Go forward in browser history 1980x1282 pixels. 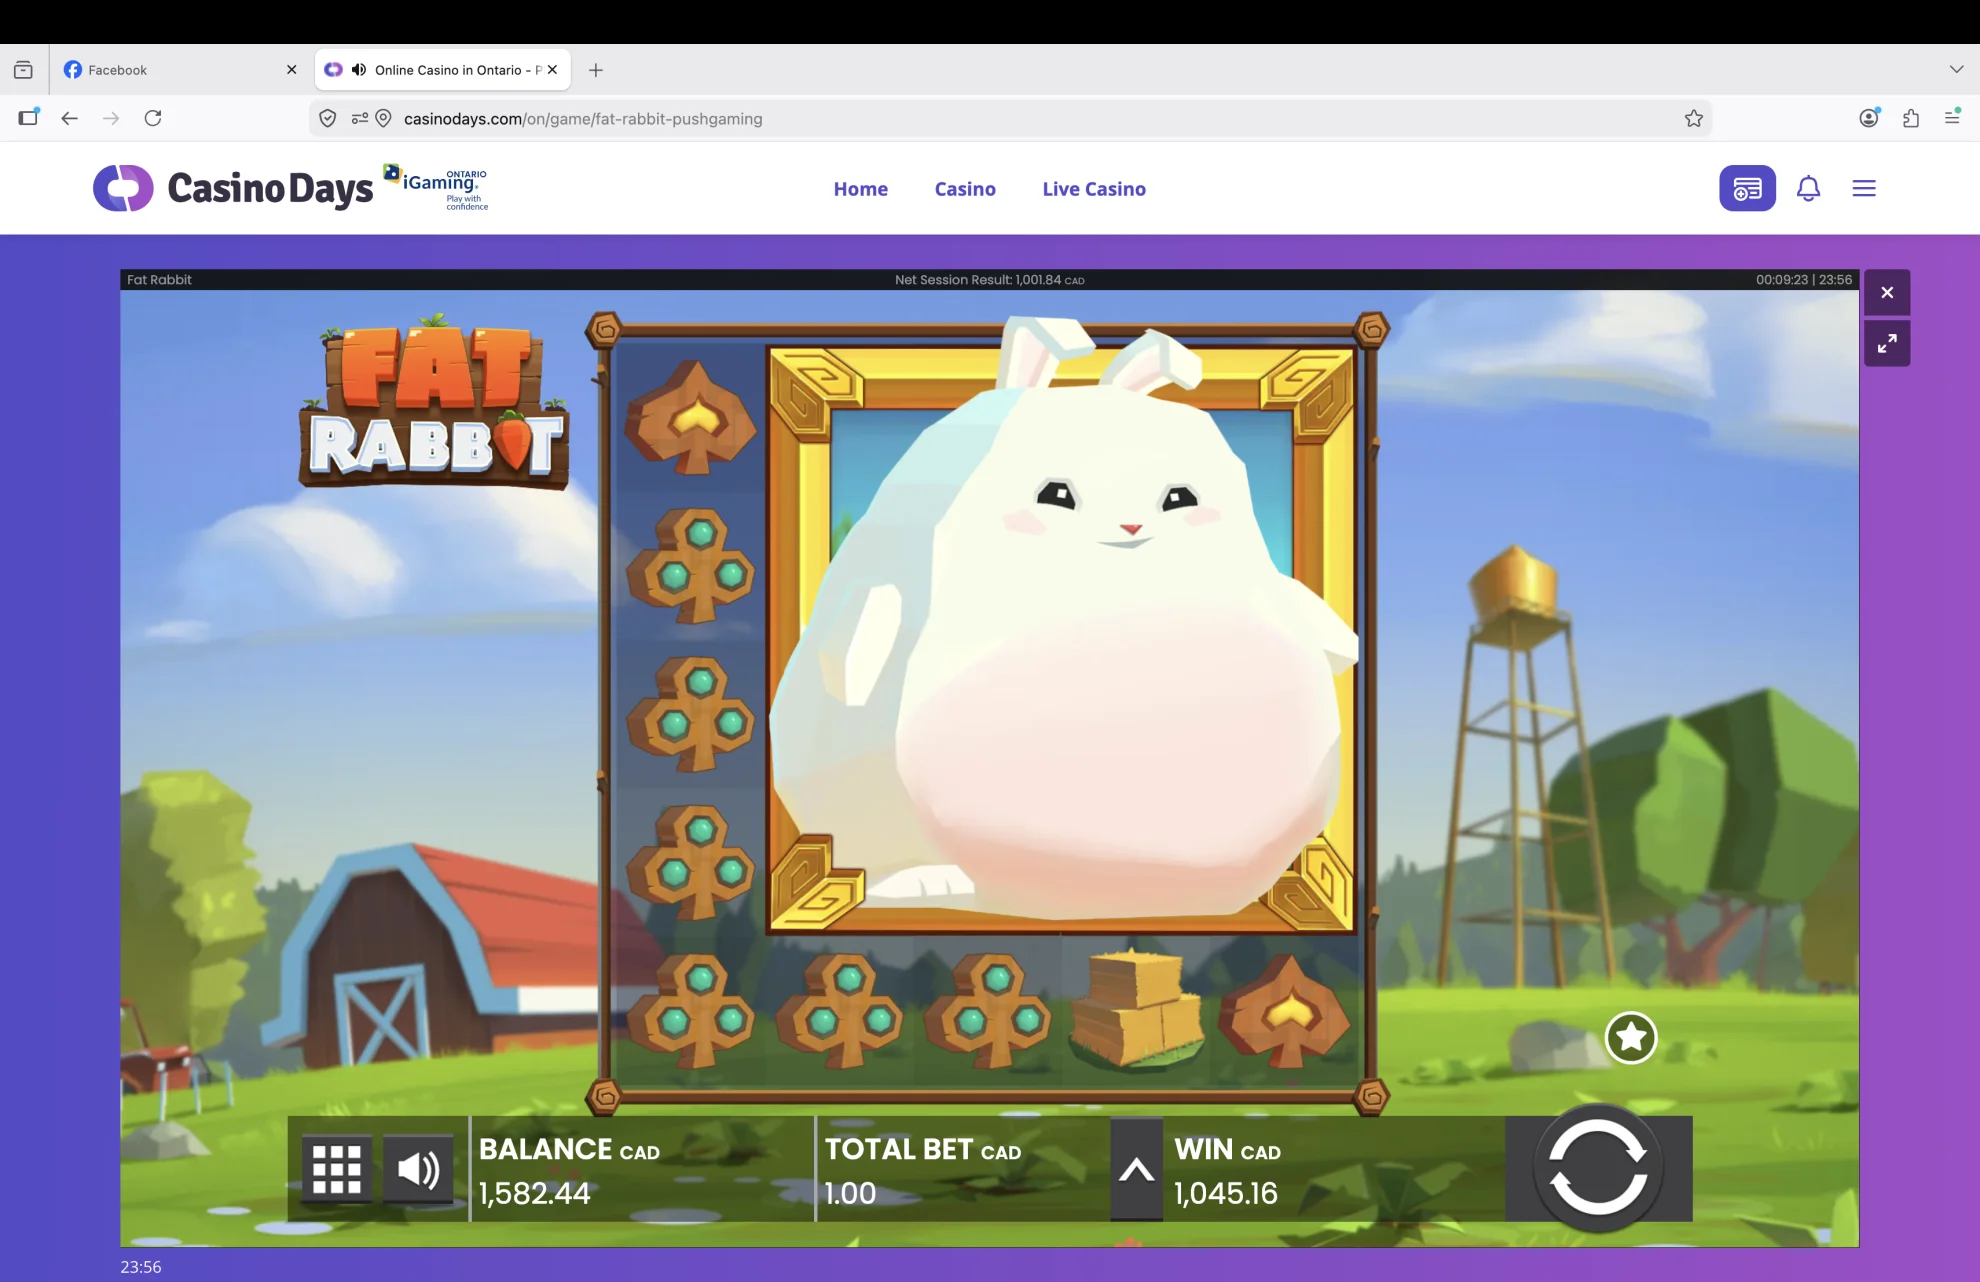pyautogui.click(x=111, y=118)
